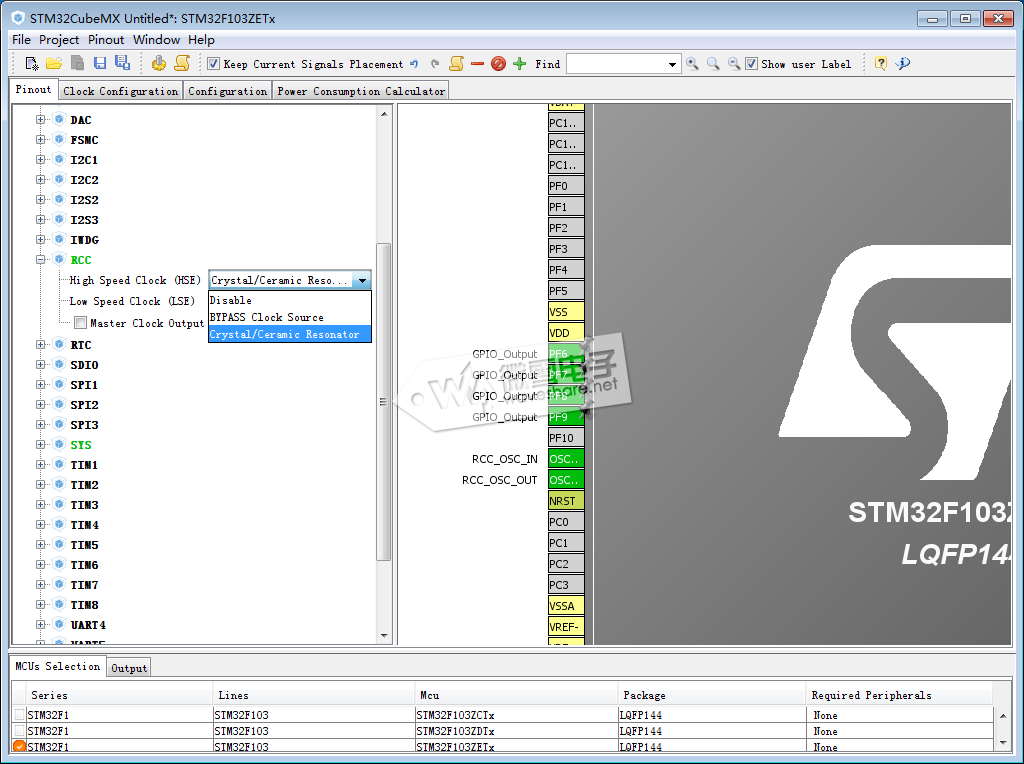This screenshot has height=764, width=1024.
Task: Click the PC2 pin on the chip
Action: coord(566,564)
